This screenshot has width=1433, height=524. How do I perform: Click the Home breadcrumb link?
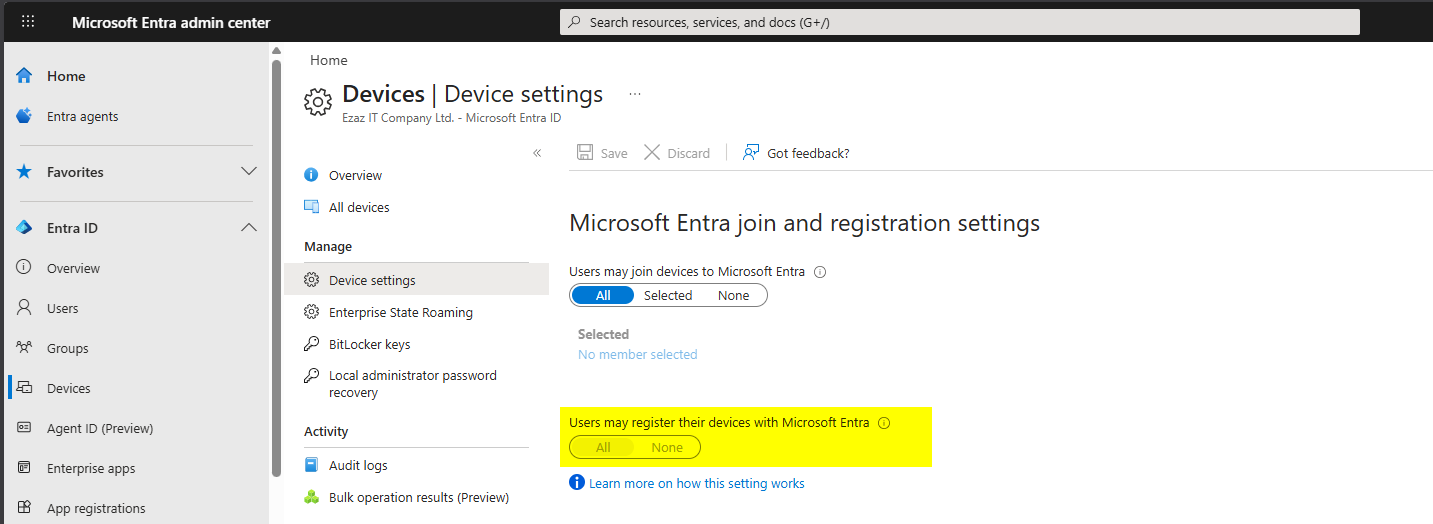[x=329, y=60]
